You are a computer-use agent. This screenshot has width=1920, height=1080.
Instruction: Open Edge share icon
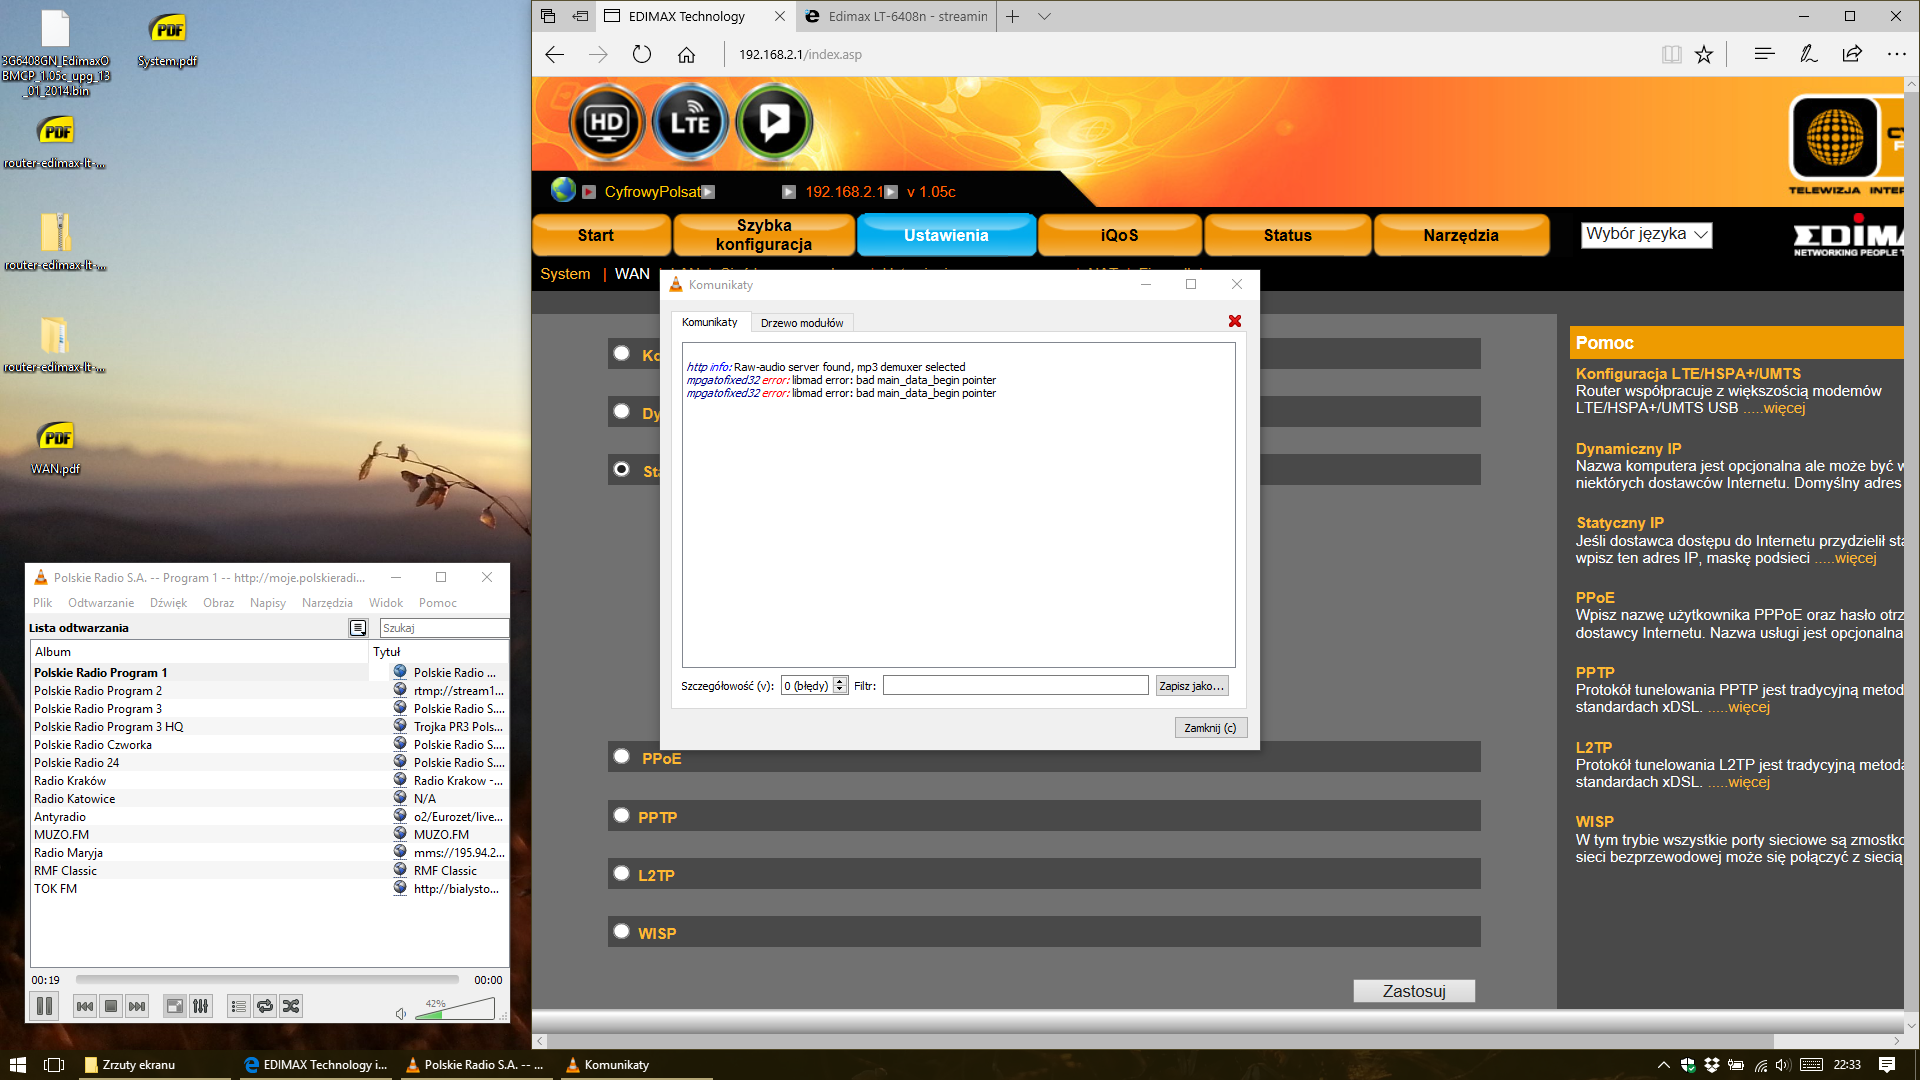point(1852,54)
